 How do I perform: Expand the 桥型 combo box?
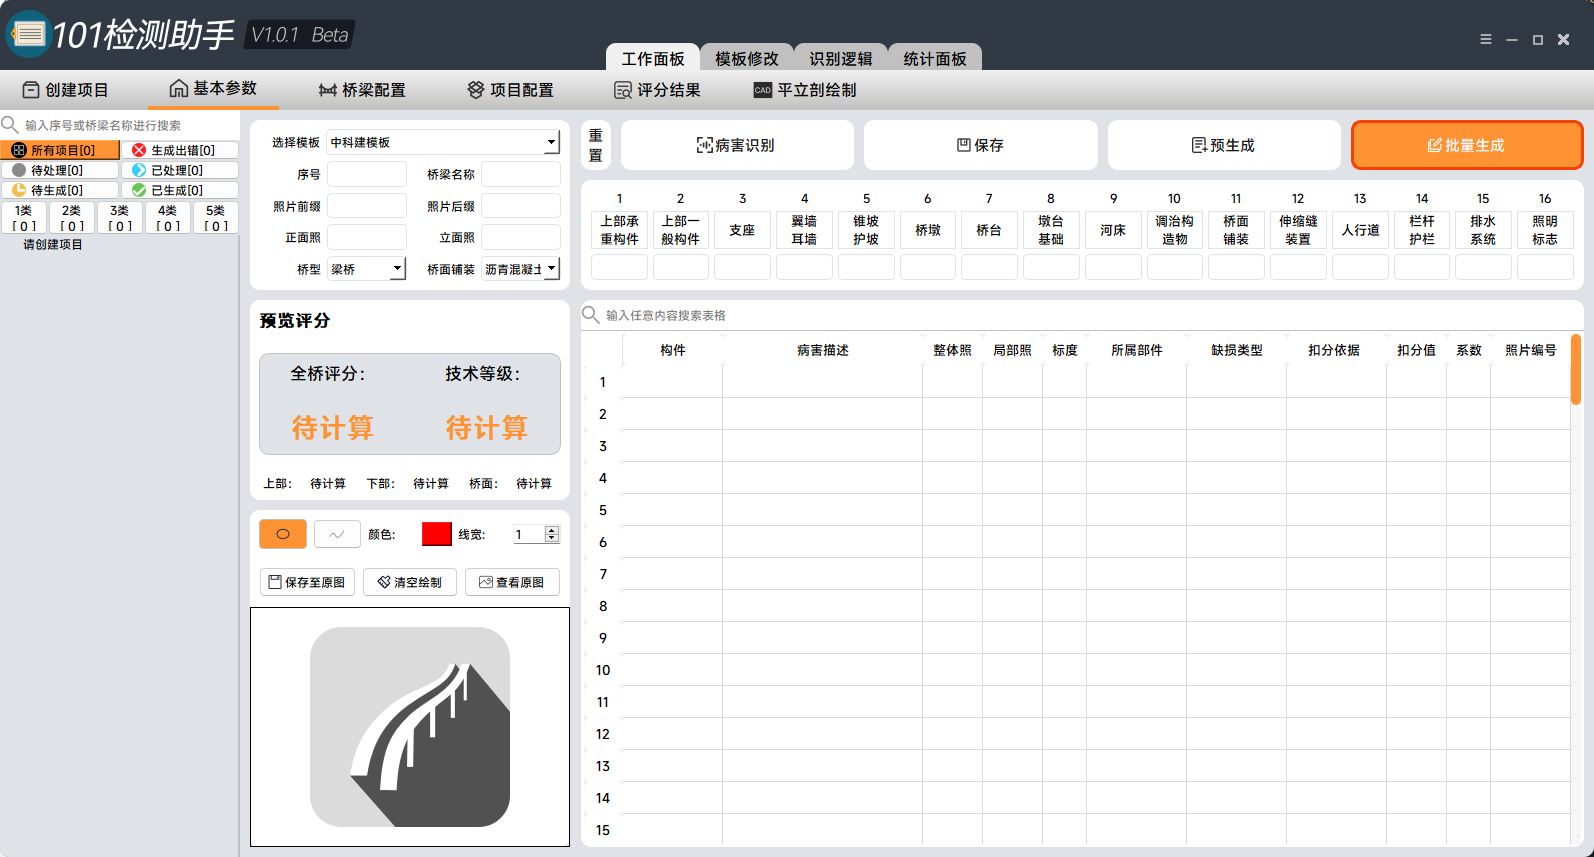(397, 269)
